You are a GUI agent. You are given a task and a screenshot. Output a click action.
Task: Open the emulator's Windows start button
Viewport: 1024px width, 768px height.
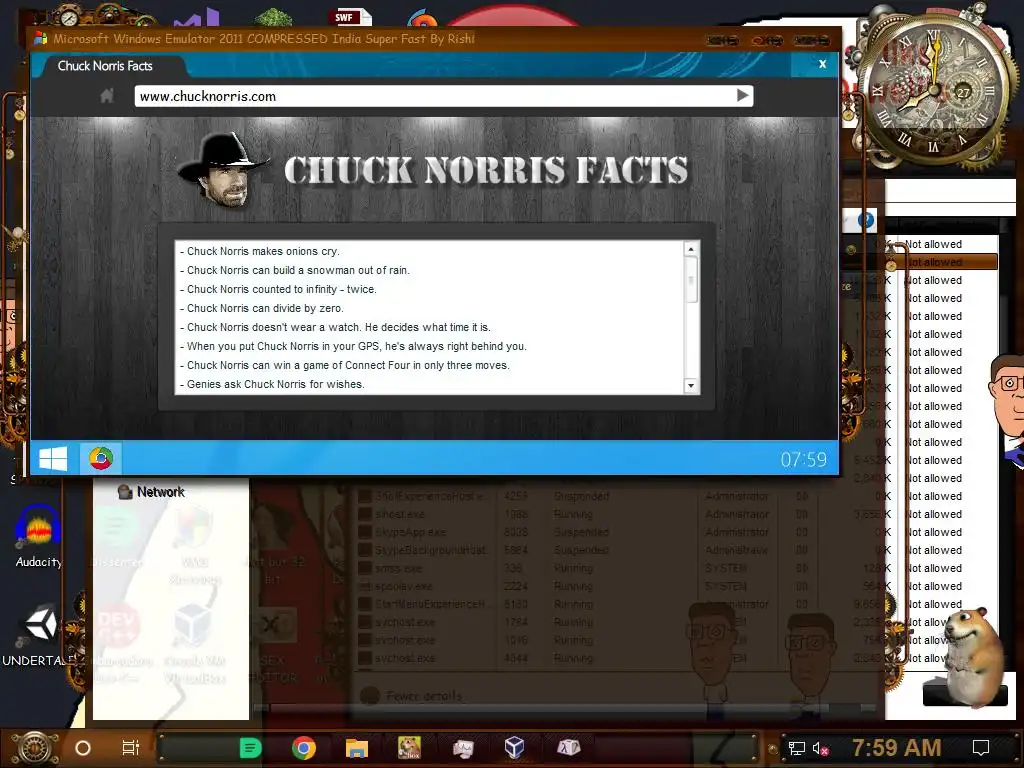[x=54, y=458]
